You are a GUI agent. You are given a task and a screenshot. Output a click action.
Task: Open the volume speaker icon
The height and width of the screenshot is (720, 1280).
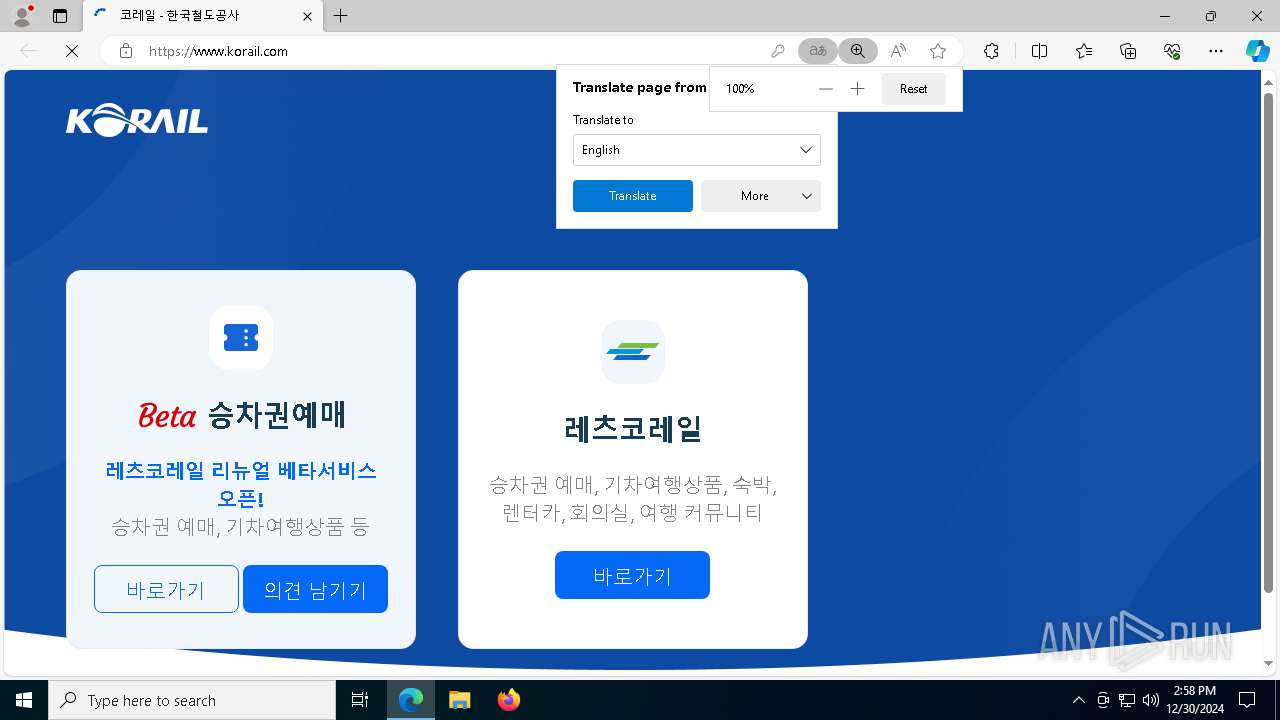coord(1150,700)
